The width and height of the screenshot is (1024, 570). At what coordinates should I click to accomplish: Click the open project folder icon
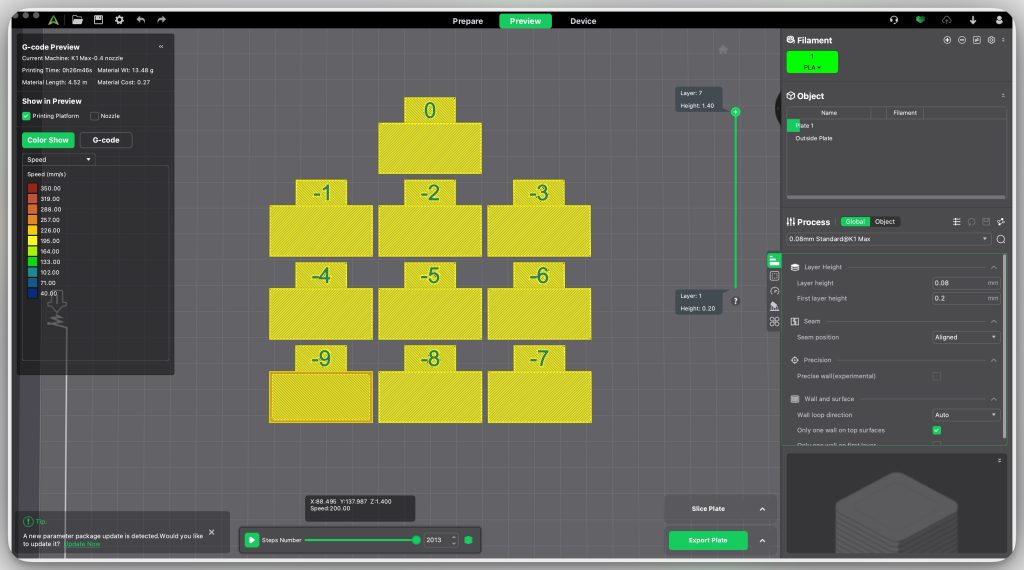click(x=77, y=20)
